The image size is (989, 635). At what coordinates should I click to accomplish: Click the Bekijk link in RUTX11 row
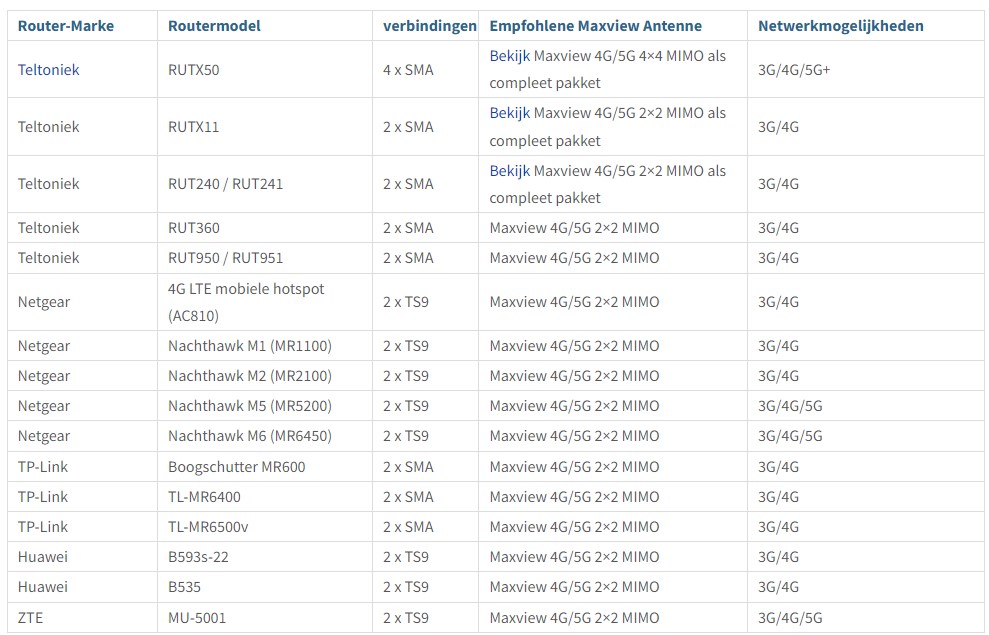click(509, 113)
